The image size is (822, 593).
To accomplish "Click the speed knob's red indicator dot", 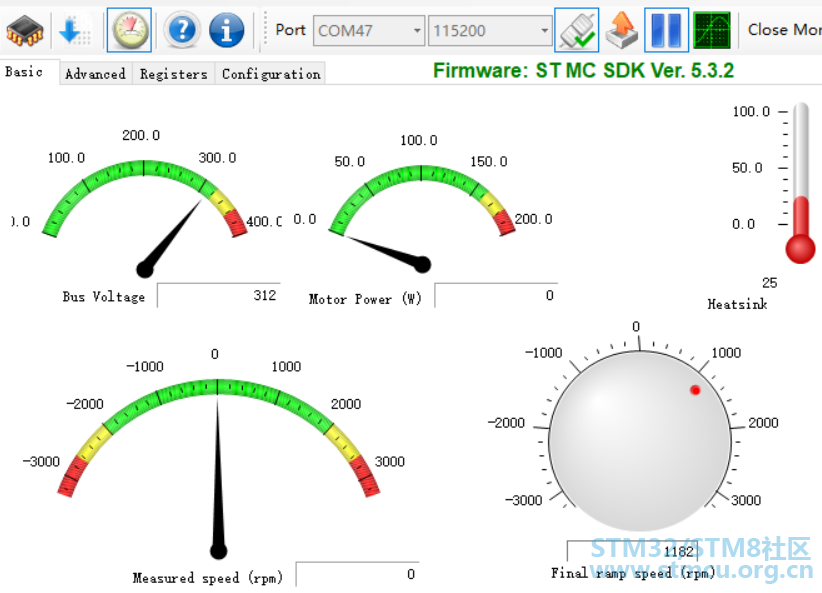I will pos(695,389).
